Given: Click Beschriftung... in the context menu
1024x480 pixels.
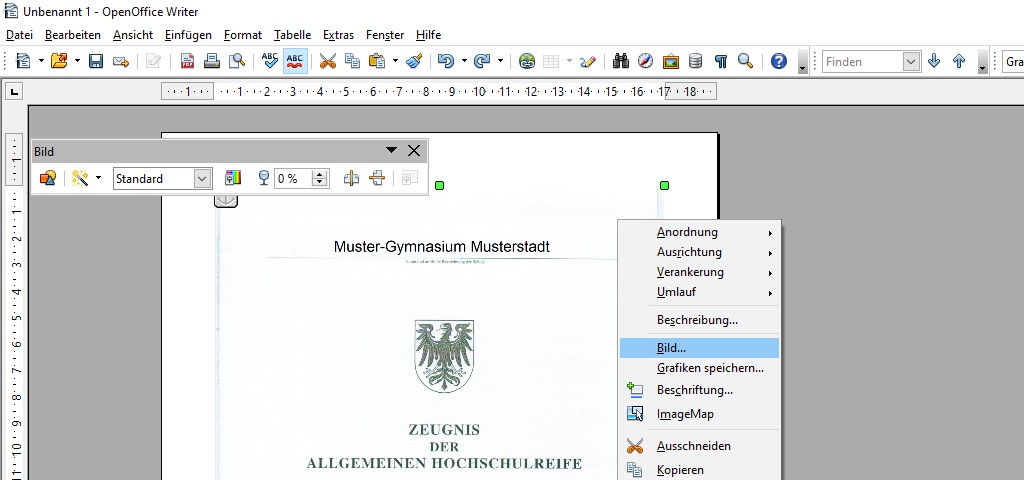Looking at the screenshot, I should click(x=694, y=390).
